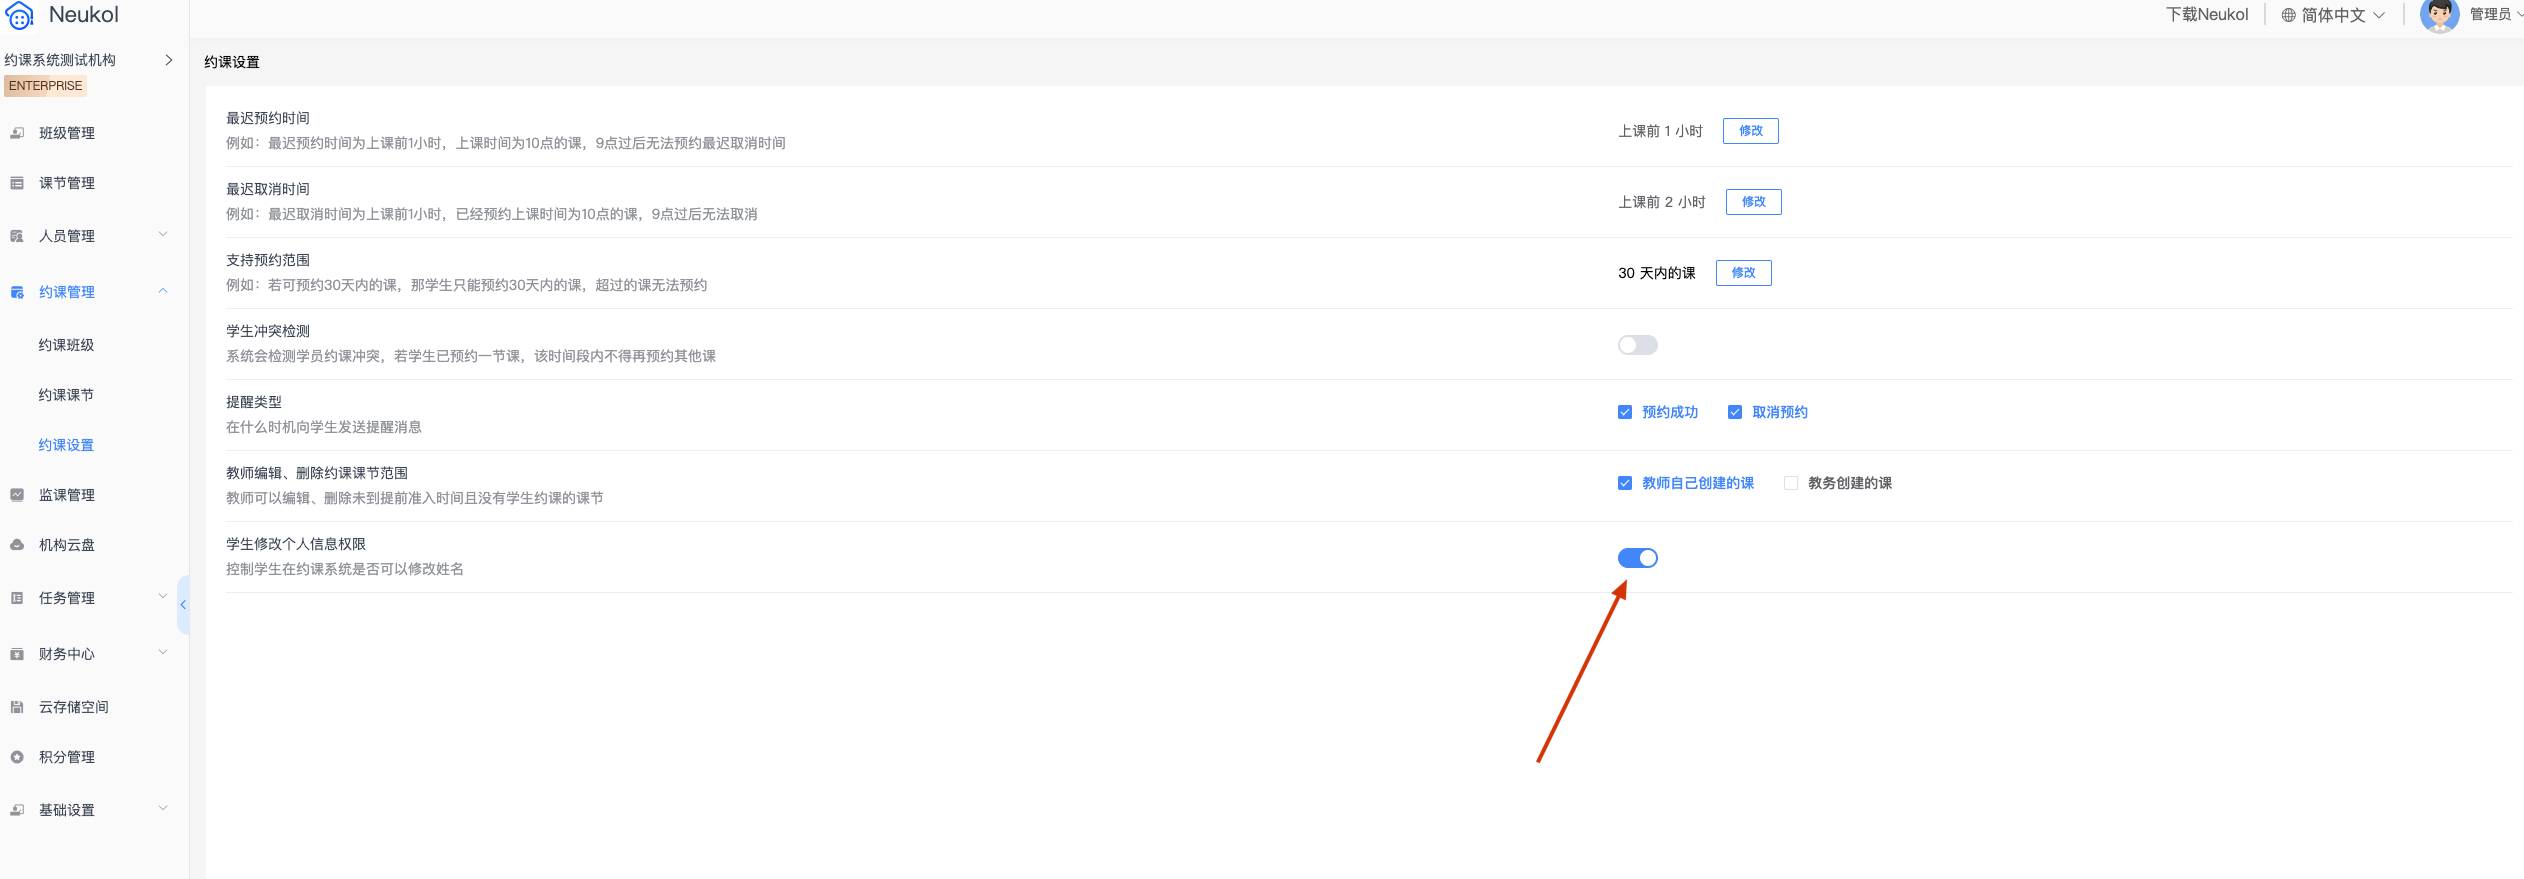
Task: Click the 下载Neukol link
Action: pos(2207,15)
